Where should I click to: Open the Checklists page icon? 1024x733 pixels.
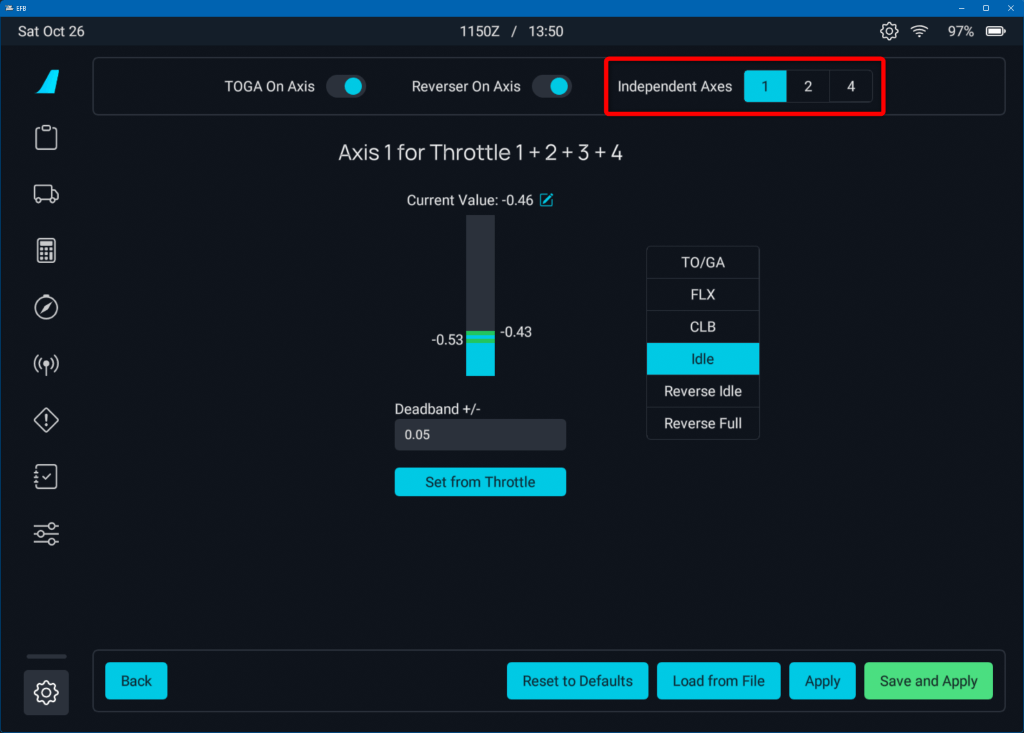tap(46, 477)
